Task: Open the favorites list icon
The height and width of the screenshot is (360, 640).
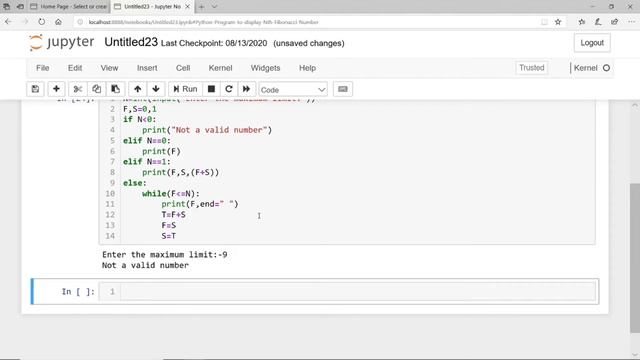Action: coord(582,22)
